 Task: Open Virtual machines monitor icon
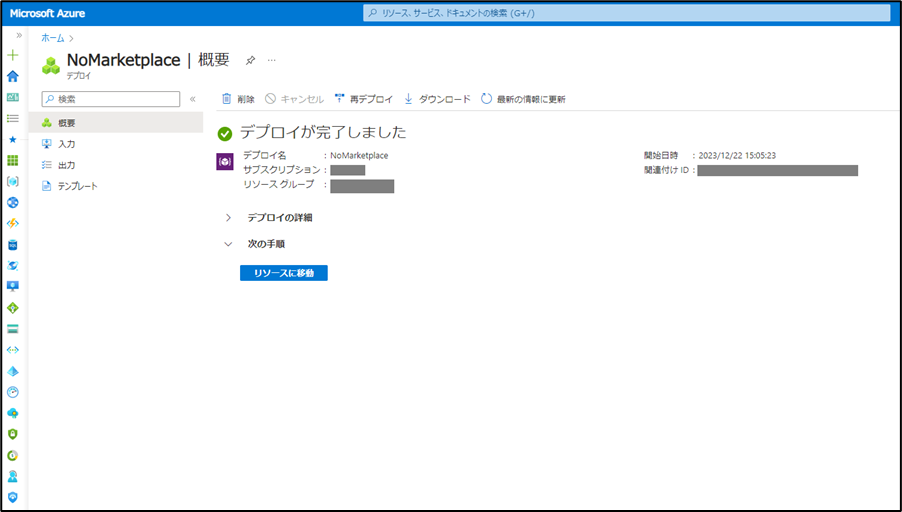pos(13,286)
